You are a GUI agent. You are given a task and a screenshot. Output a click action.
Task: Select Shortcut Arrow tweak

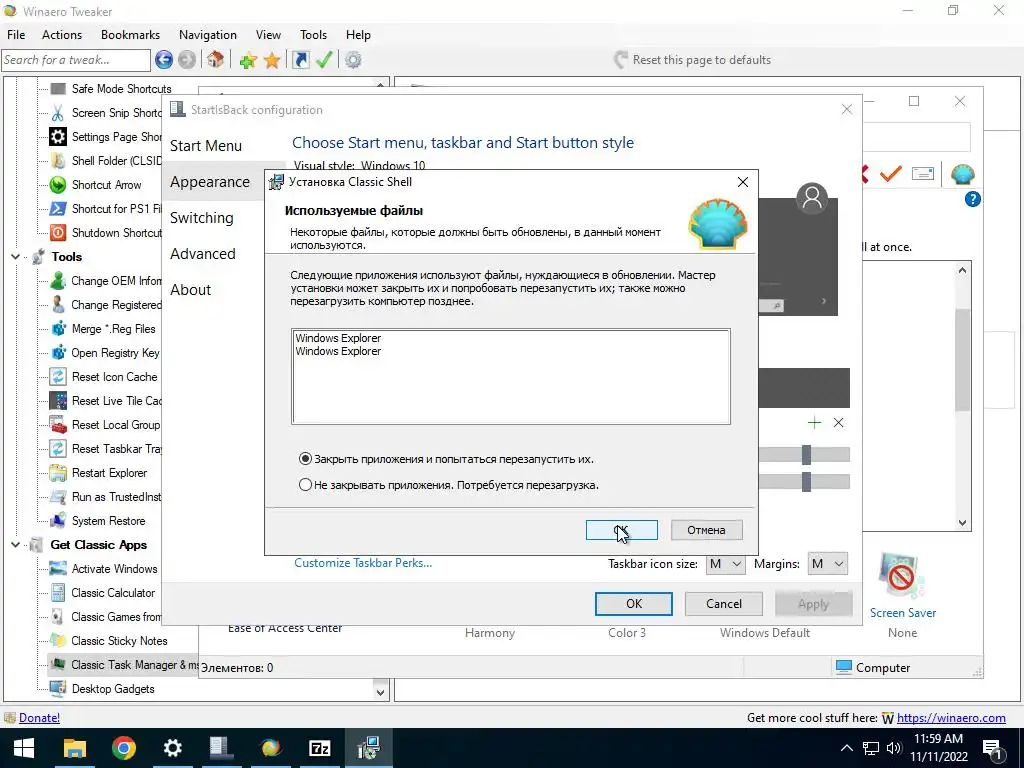coord(106,185)
